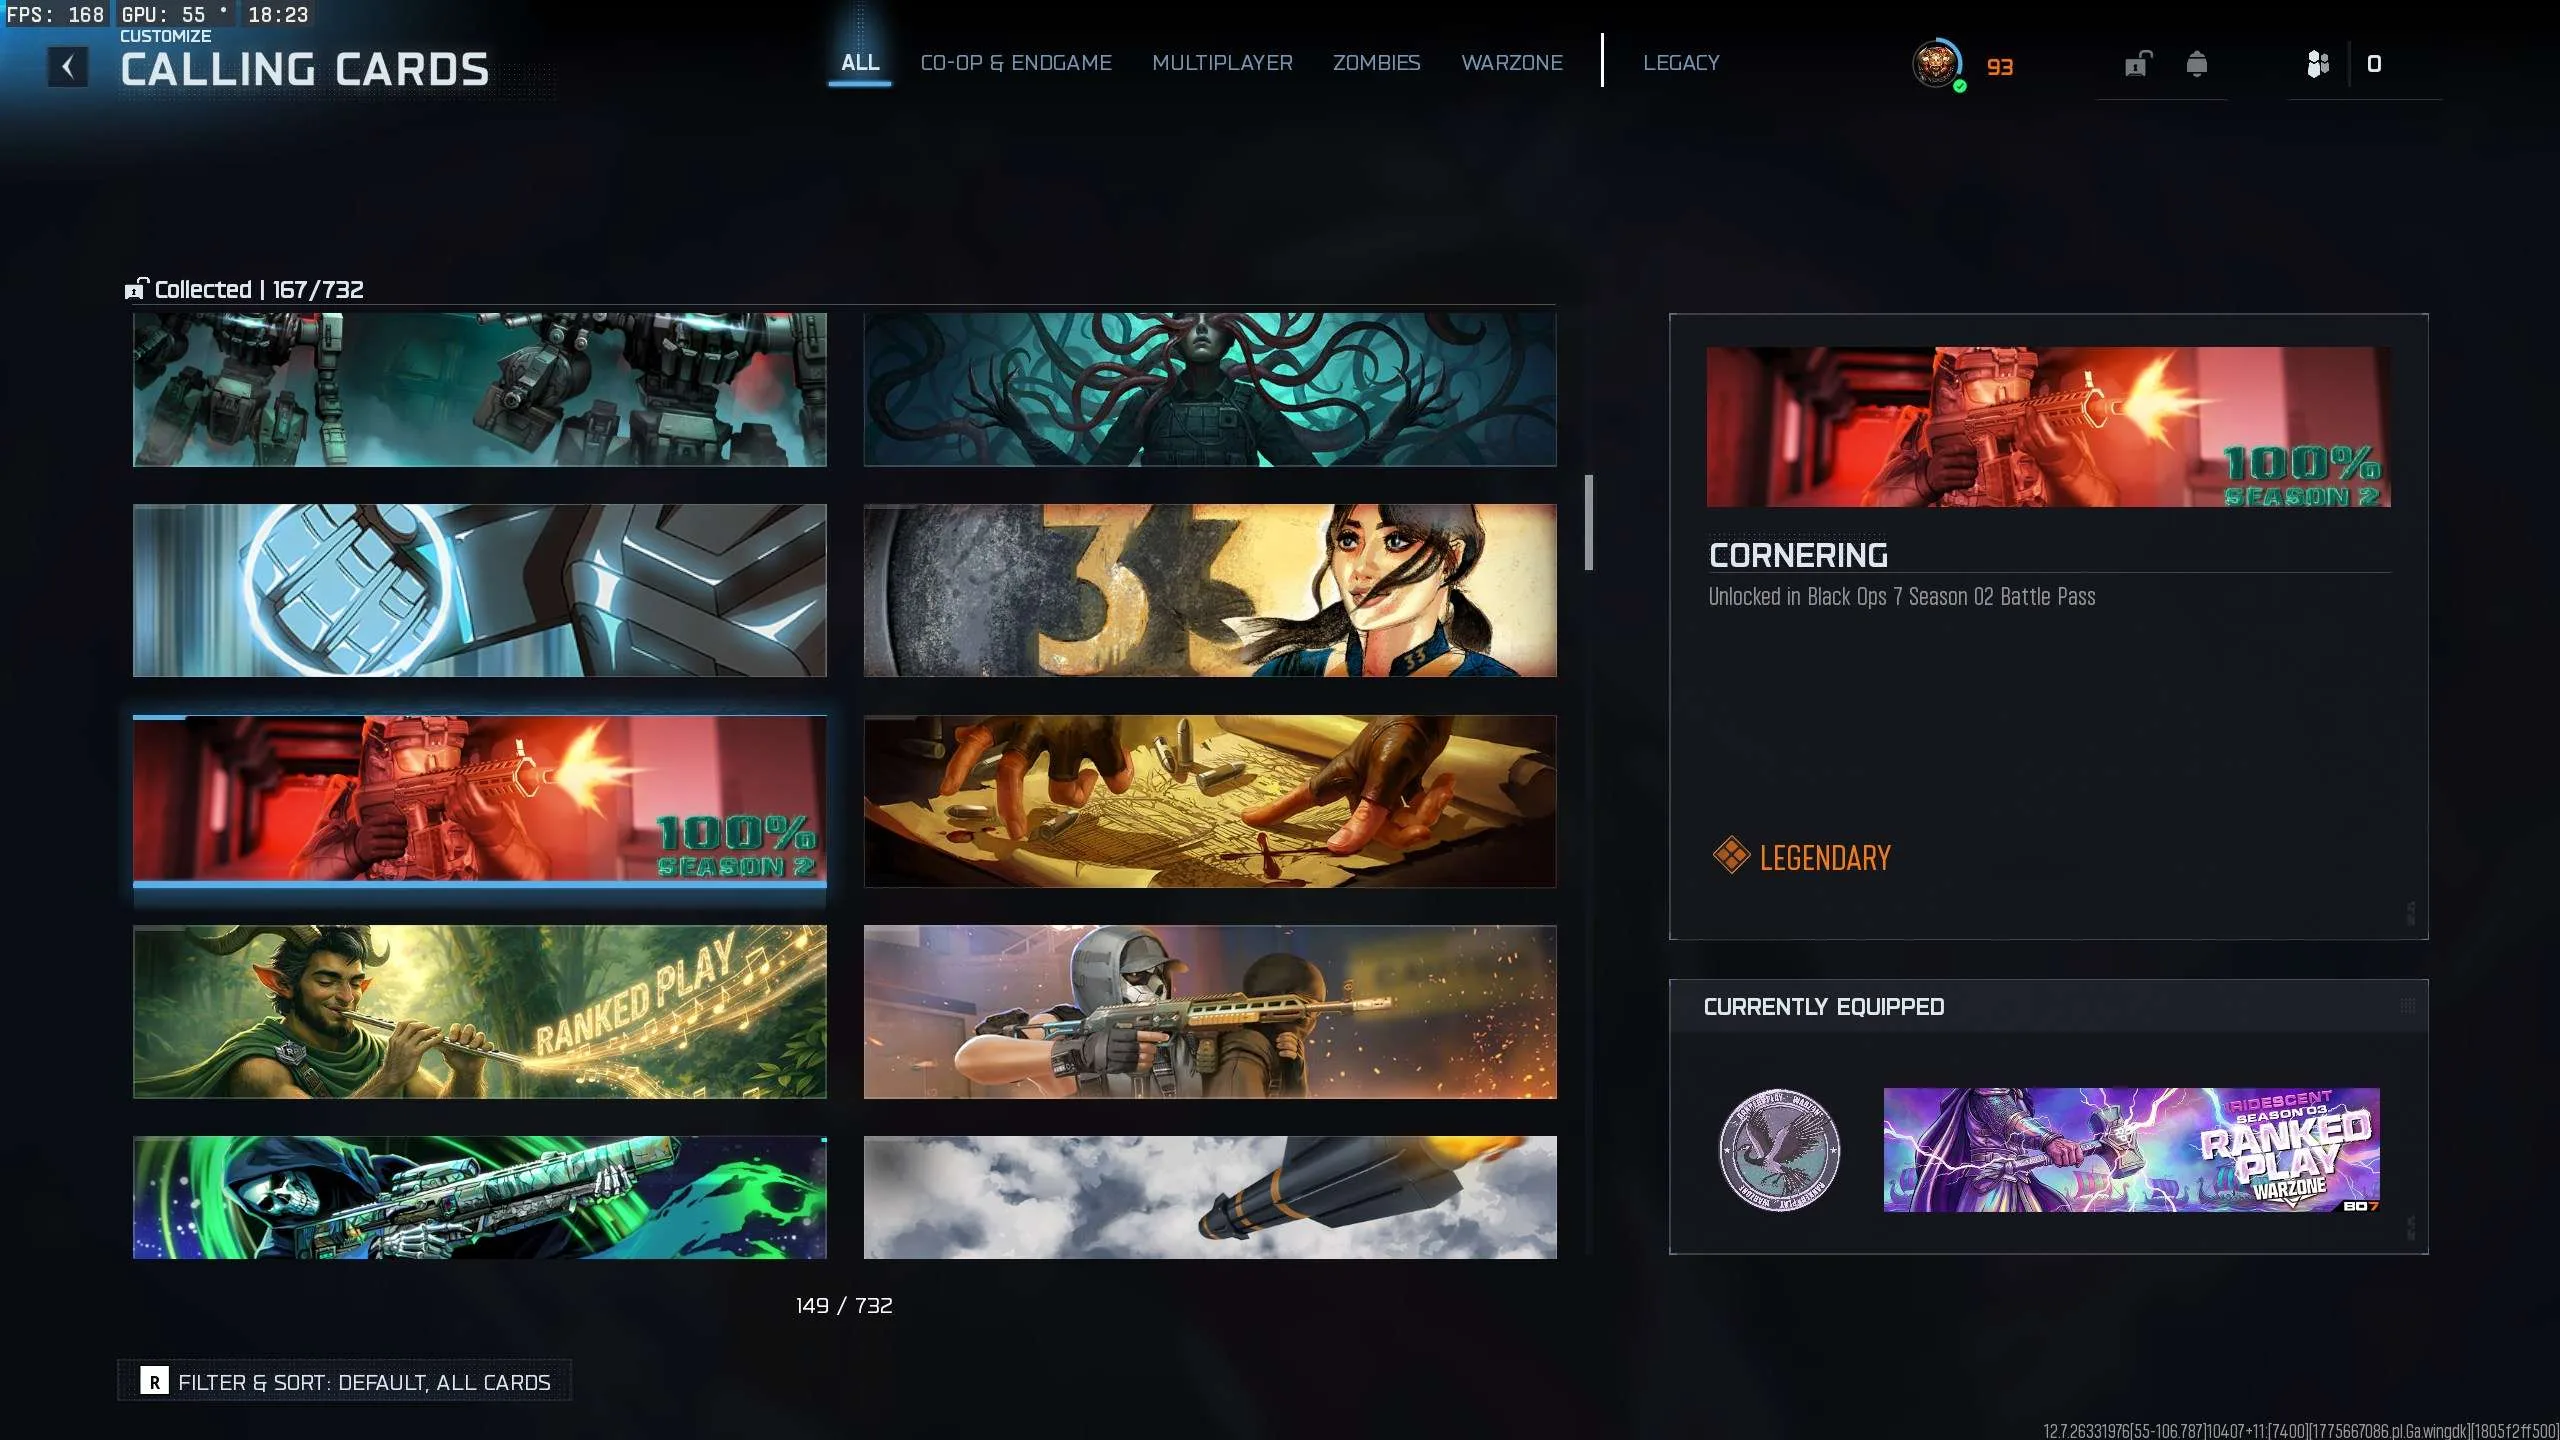This screenshot has width=2560, height=1440.
Task: Click the Currently Equipped header
Action: tap(1824, 1006)
